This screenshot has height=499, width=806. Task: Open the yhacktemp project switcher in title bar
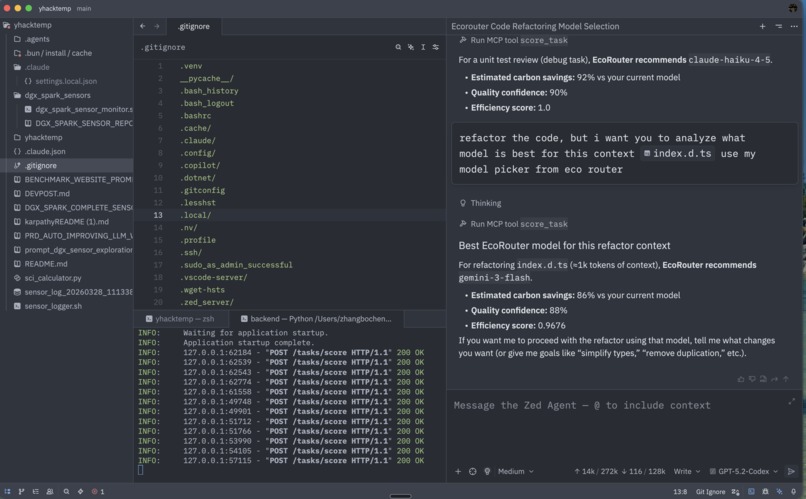54,8
